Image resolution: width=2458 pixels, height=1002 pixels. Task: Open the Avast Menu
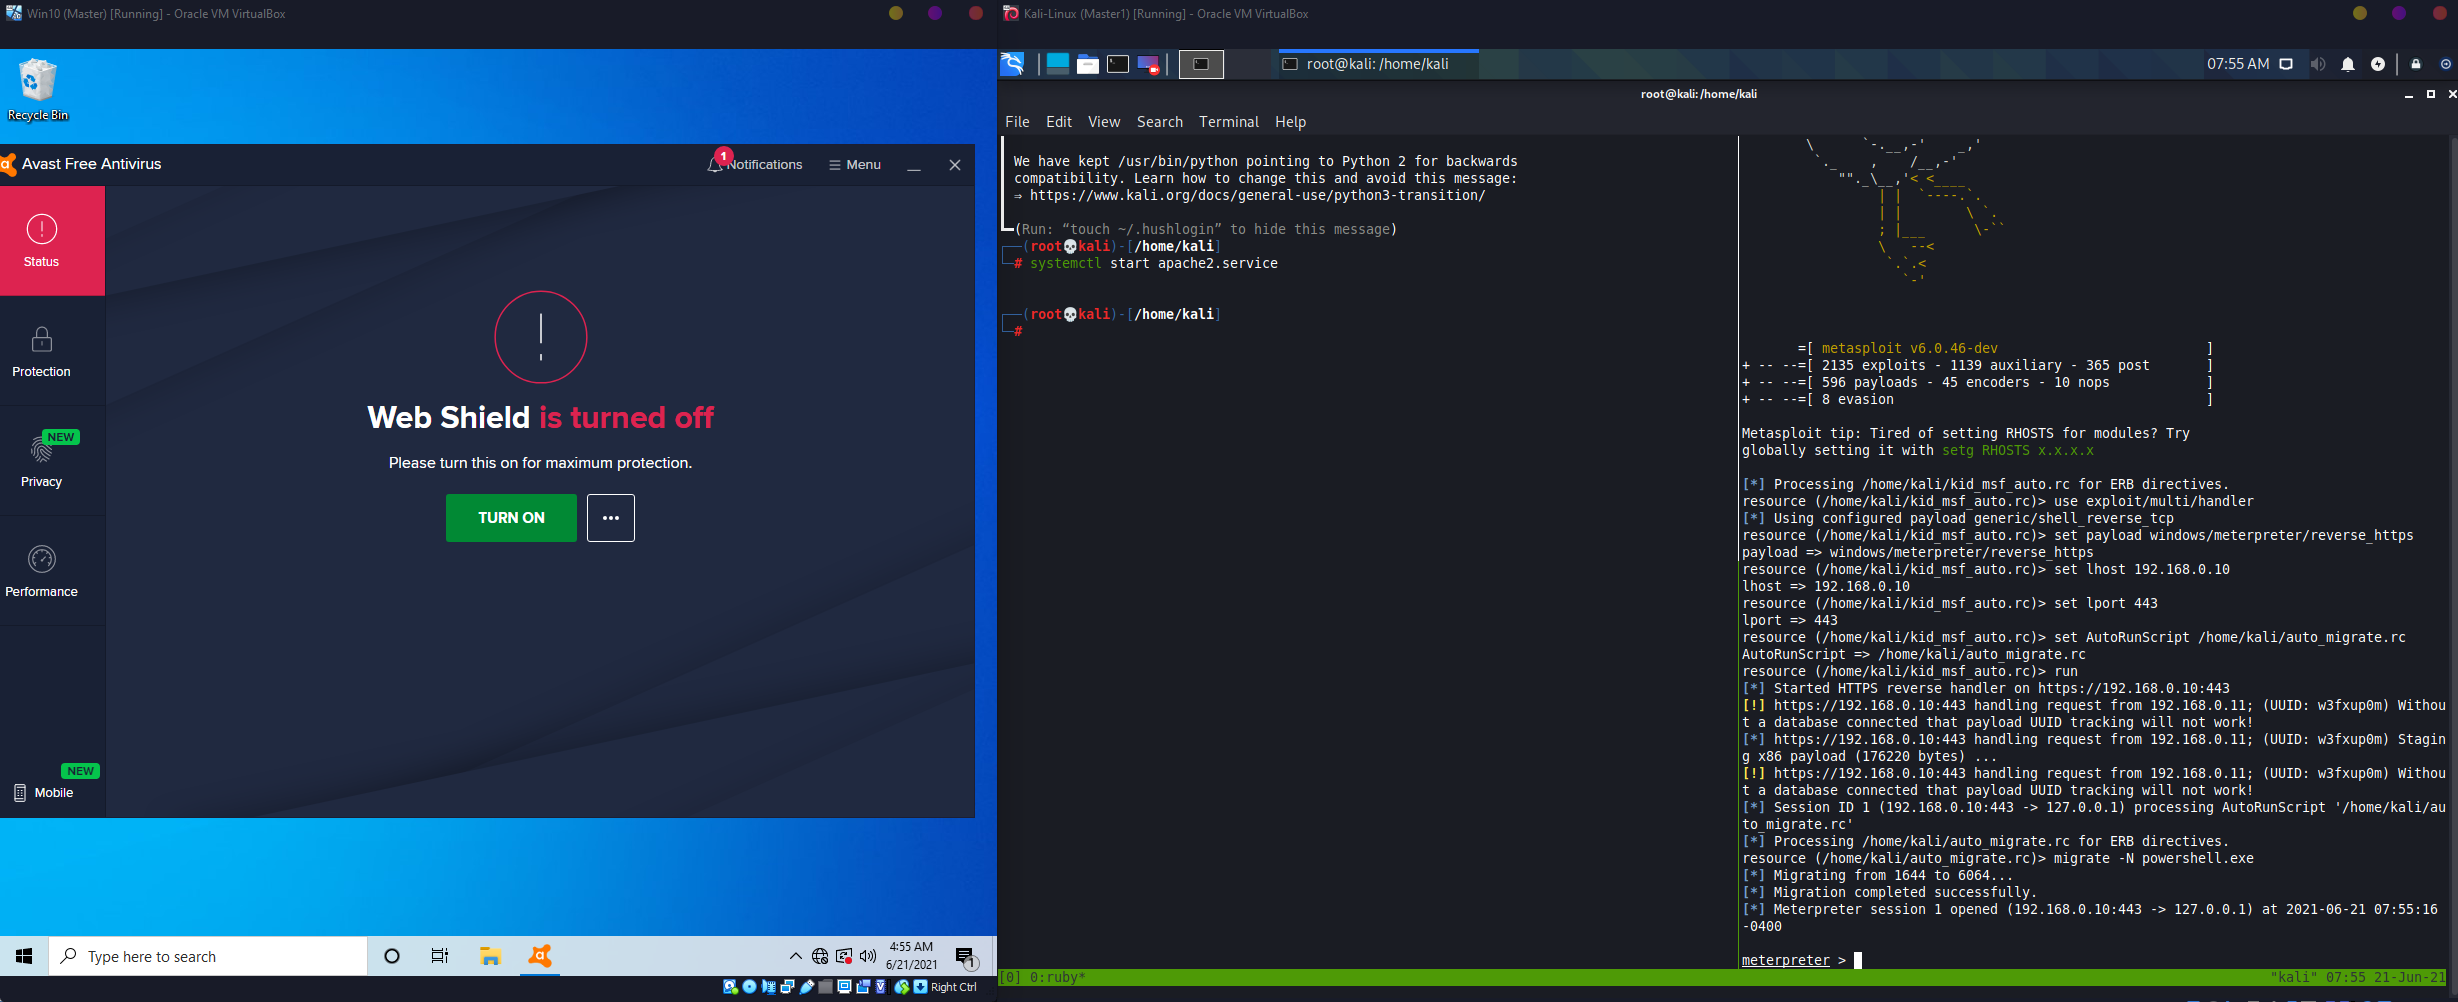[855, 164]
